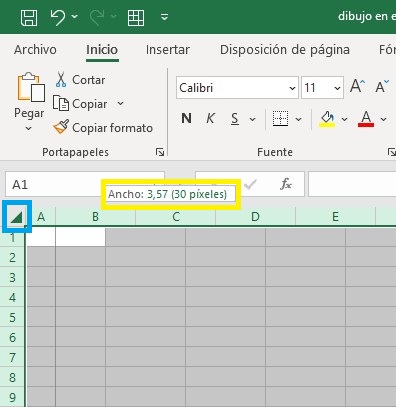
Task: Click the table grid quick access icon
Action: (136, 17)
